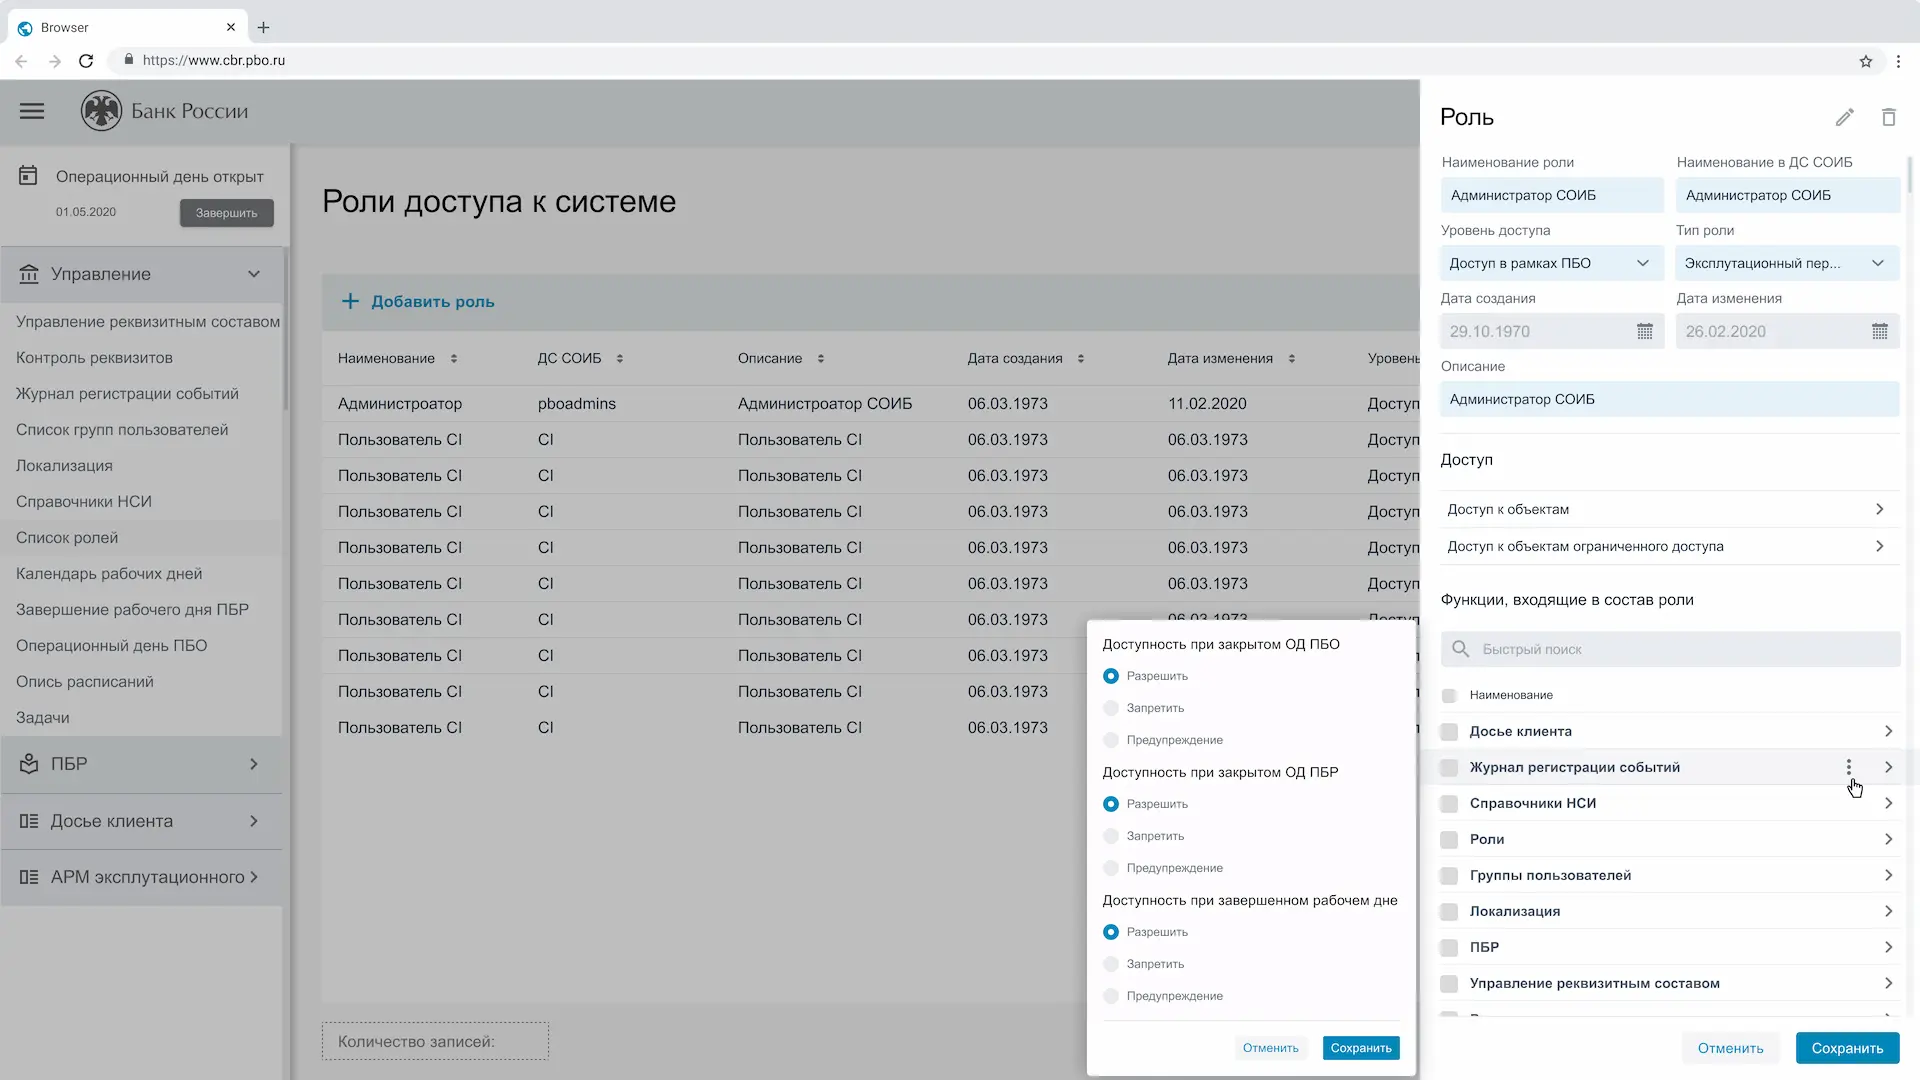The width and height of the screenshot is (1920, 1080).
Task: Open the Тип роли dropdown
Action: (1786, 263)
